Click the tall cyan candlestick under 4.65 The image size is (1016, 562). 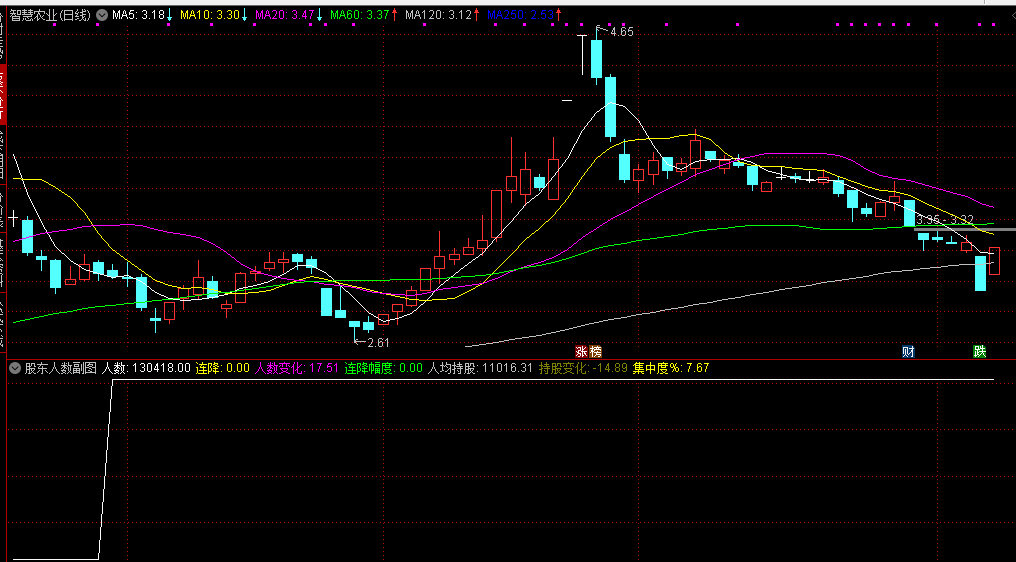596,60
